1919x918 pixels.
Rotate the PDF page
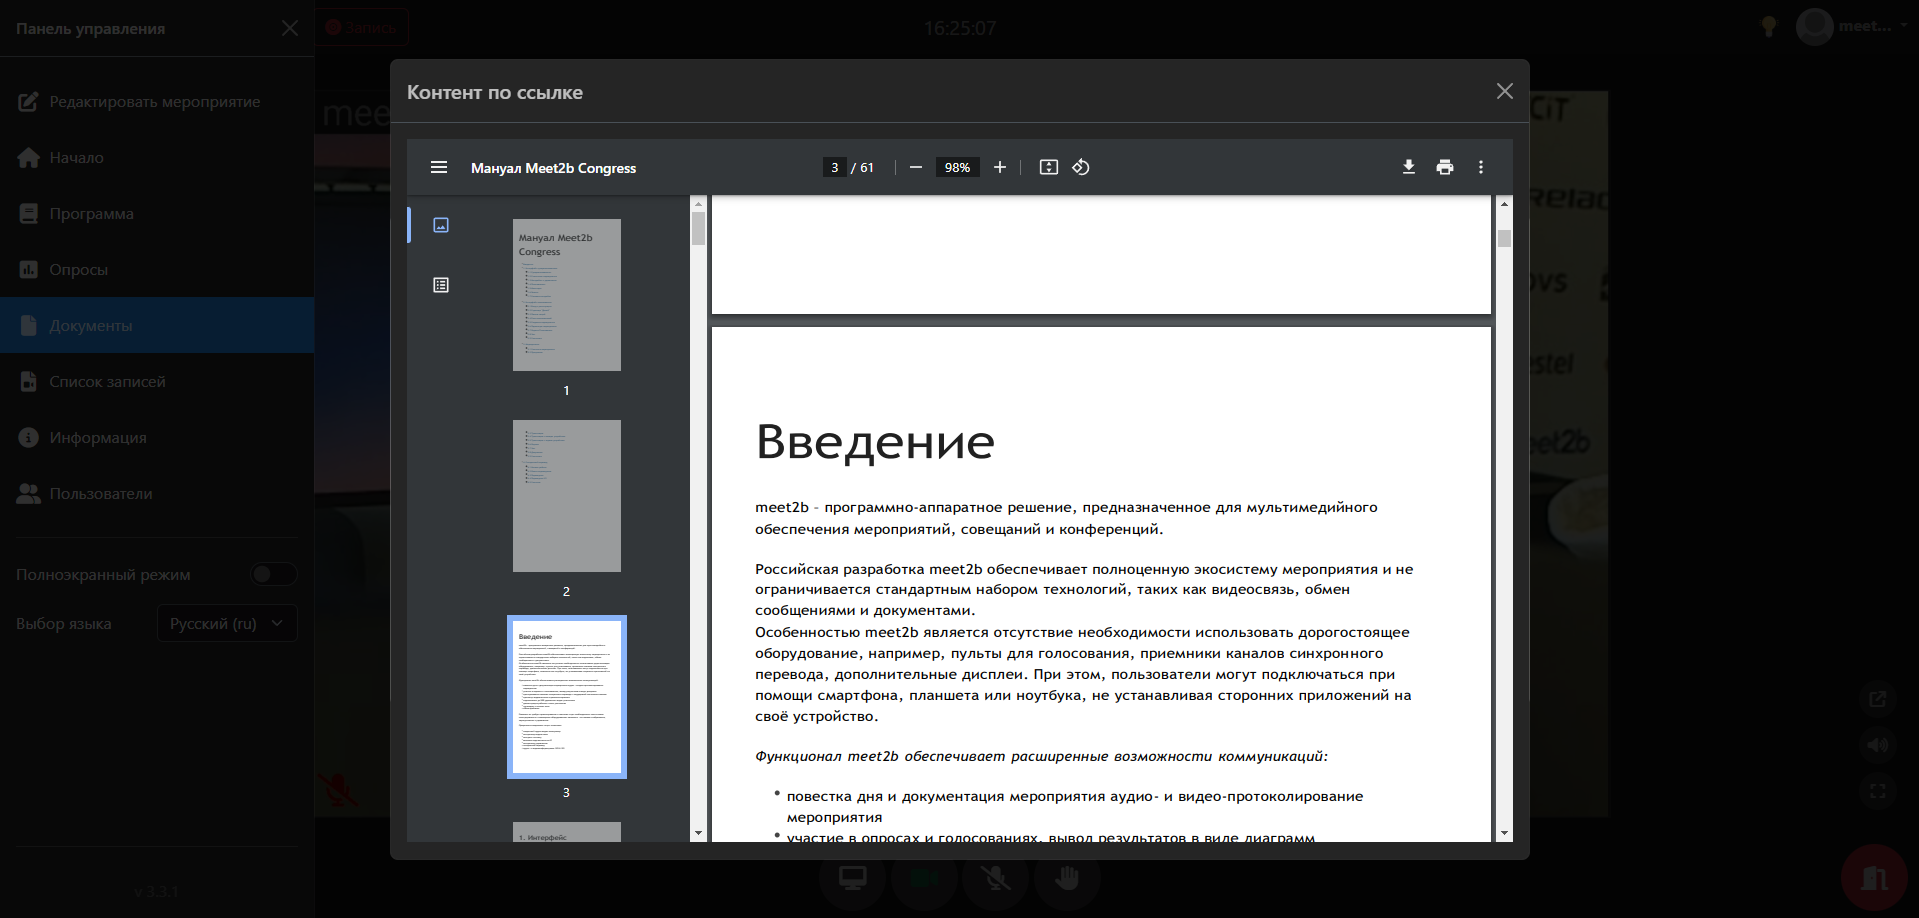coord(1081,167)
